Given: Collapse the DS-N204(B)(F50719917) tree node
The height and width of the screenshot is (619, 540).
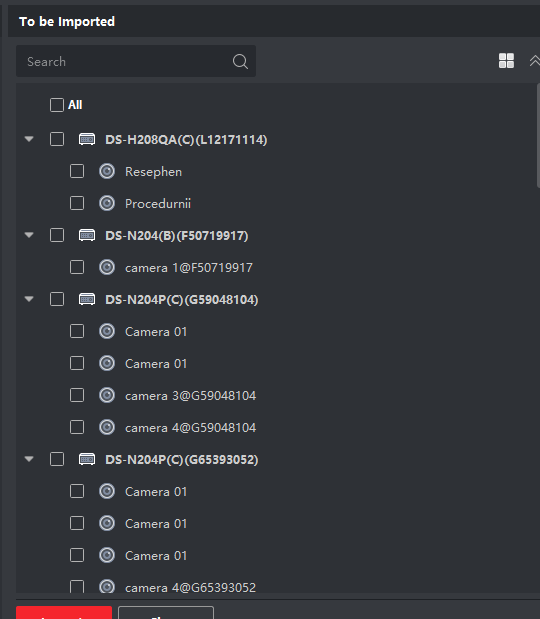Looking at the screenshot, I should pos(29,235).
